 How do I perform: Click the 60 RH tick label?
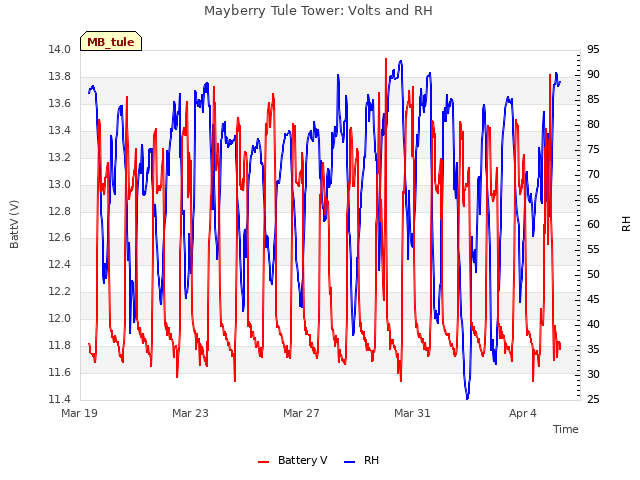pyautogui.click(x=593, y=224)
